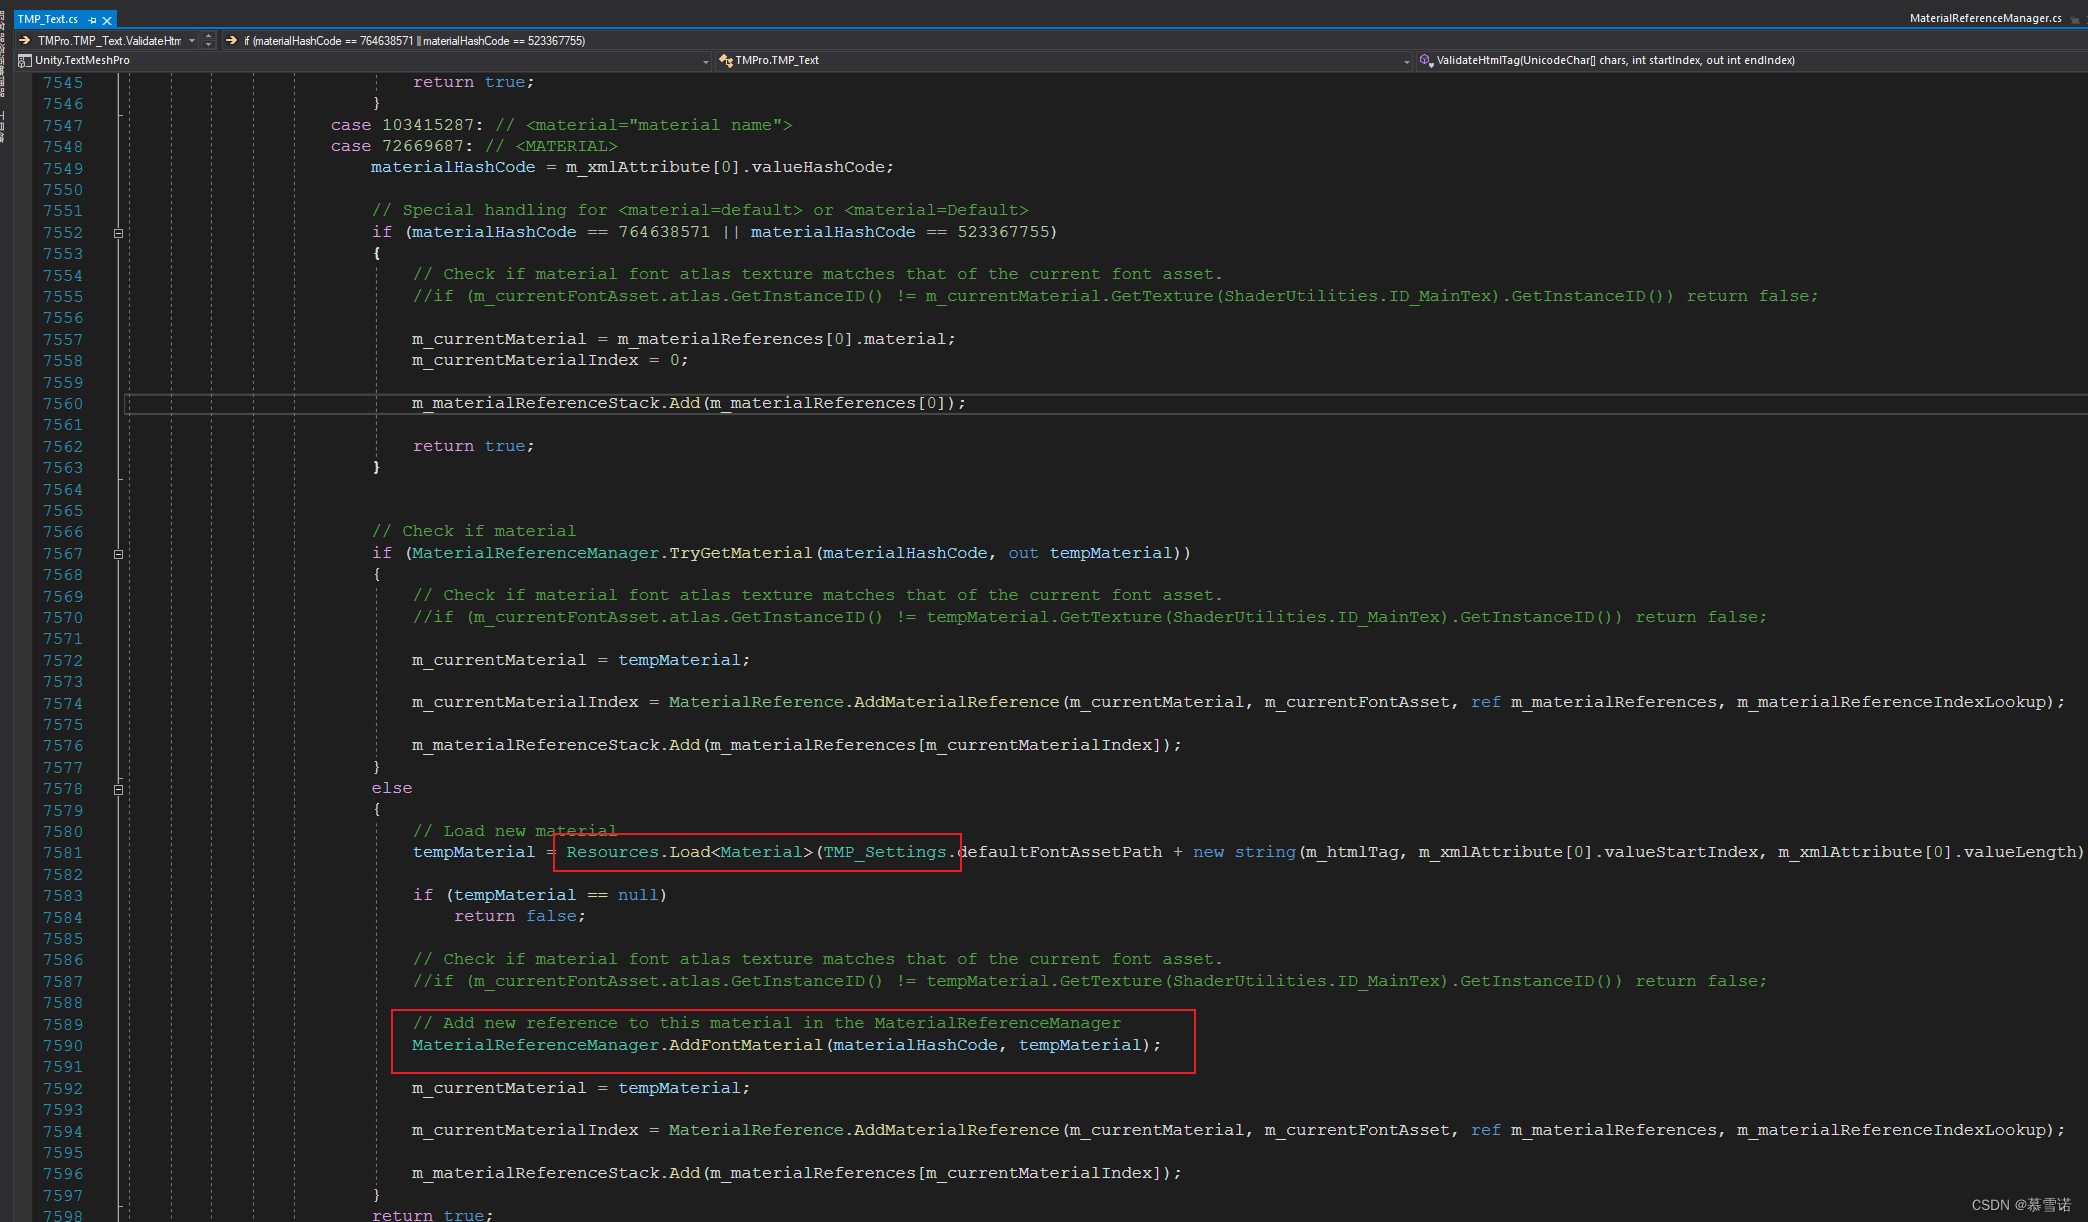Pin the TMP_Text.cs tab

(93, 19)
